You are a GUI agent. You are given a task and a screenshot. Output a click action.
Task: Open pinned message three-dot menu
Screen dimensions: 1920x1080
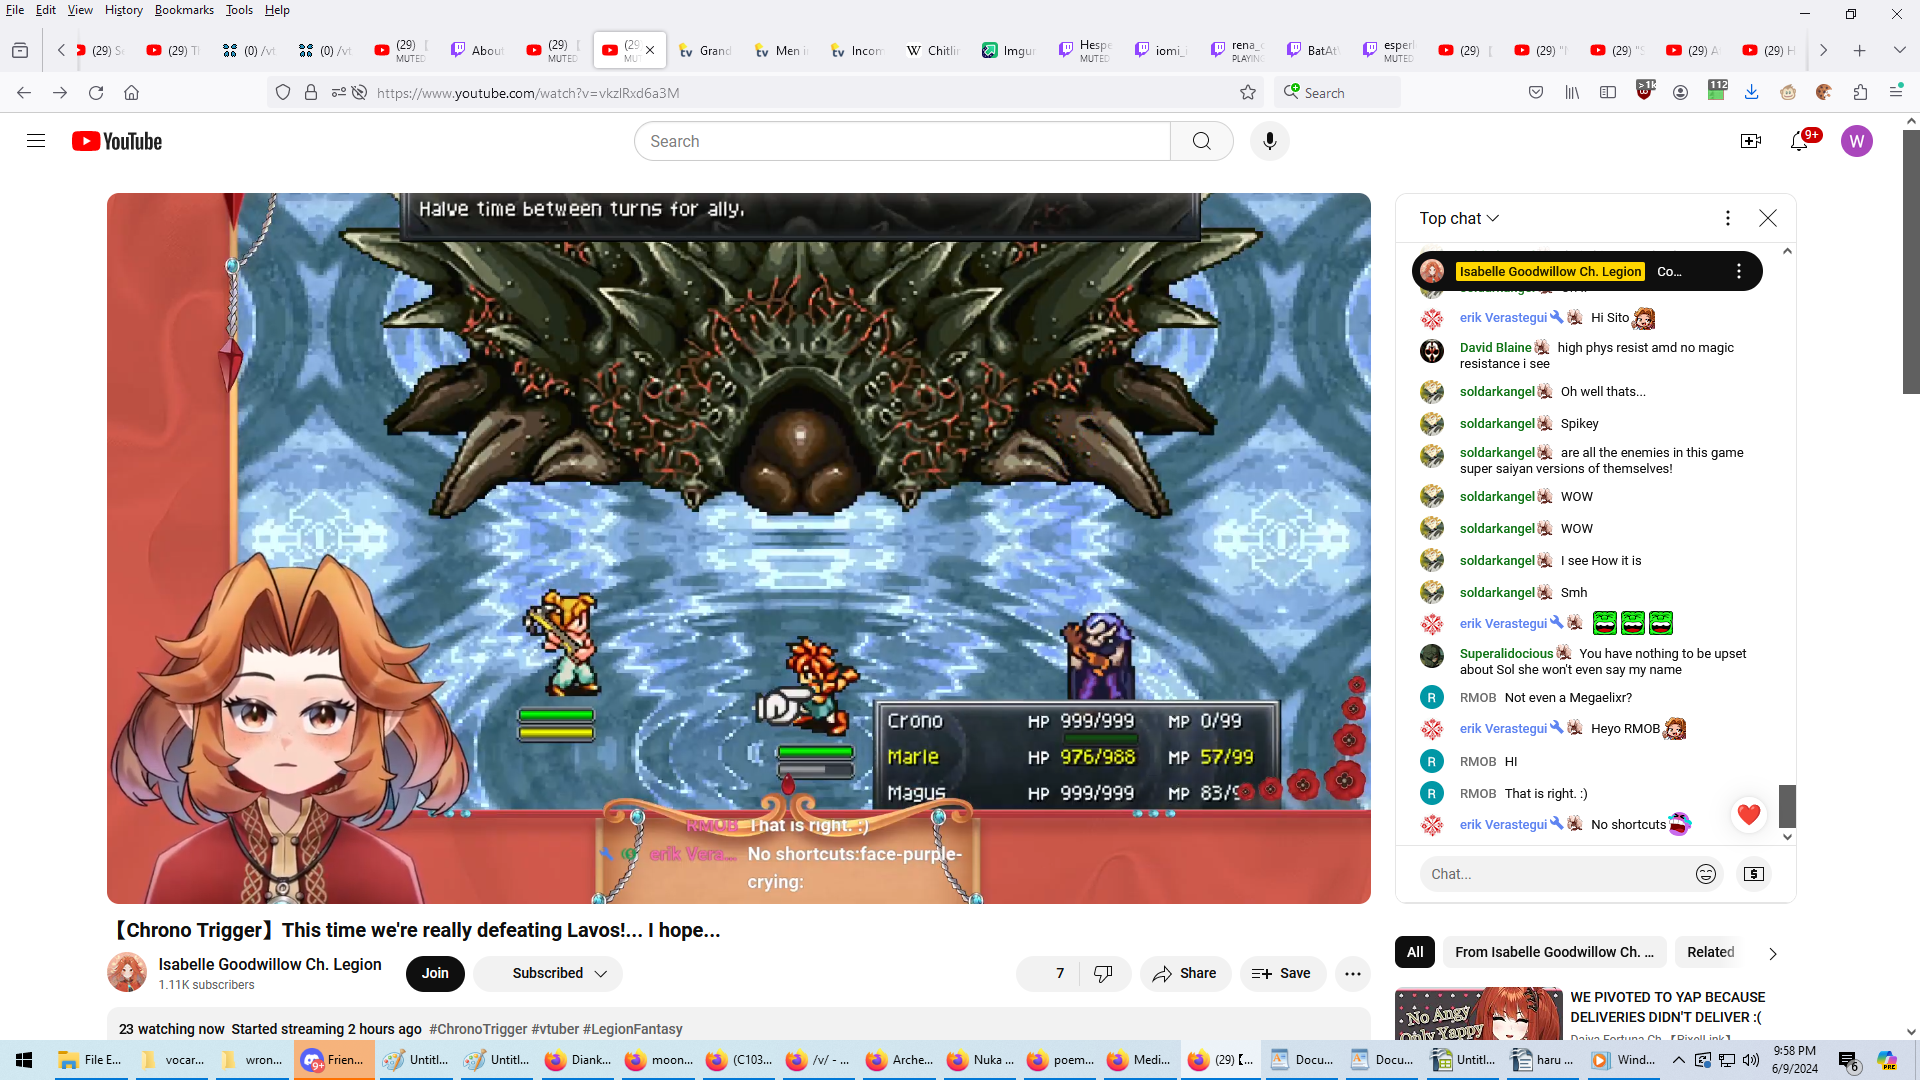click(x=1738, y=271)
